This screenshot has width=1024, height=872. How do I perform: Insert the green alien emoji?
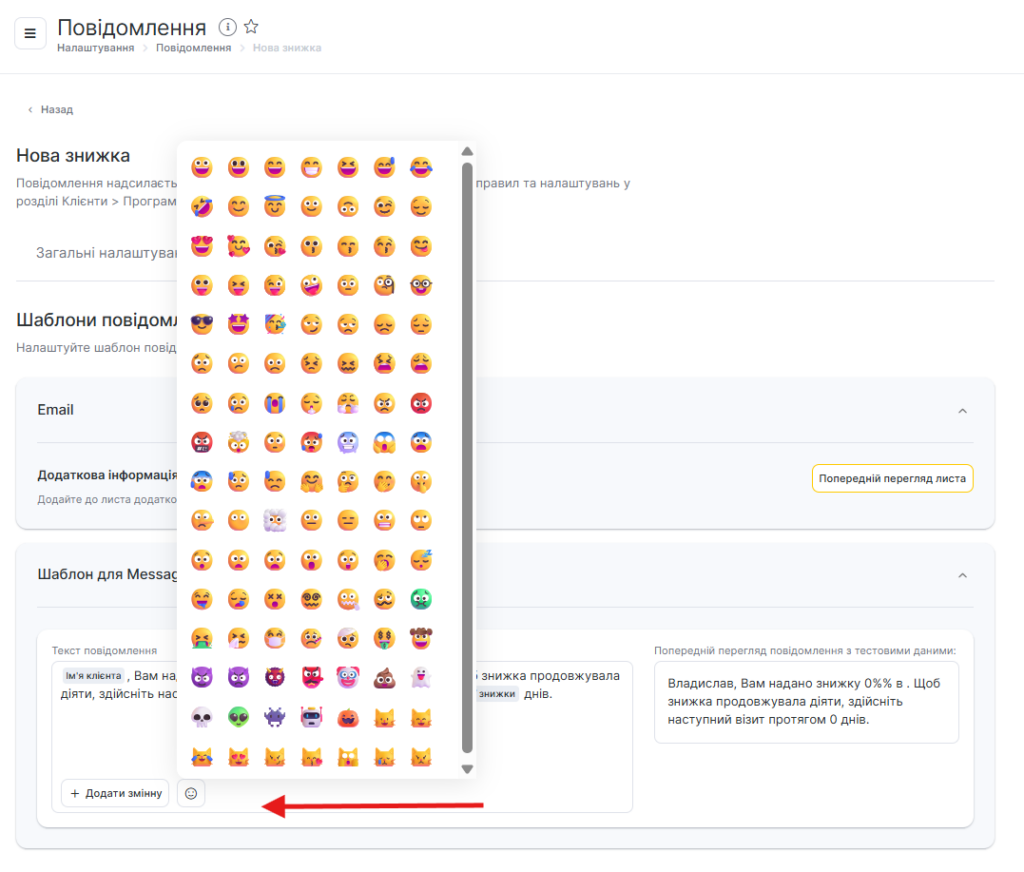[238, 716]
